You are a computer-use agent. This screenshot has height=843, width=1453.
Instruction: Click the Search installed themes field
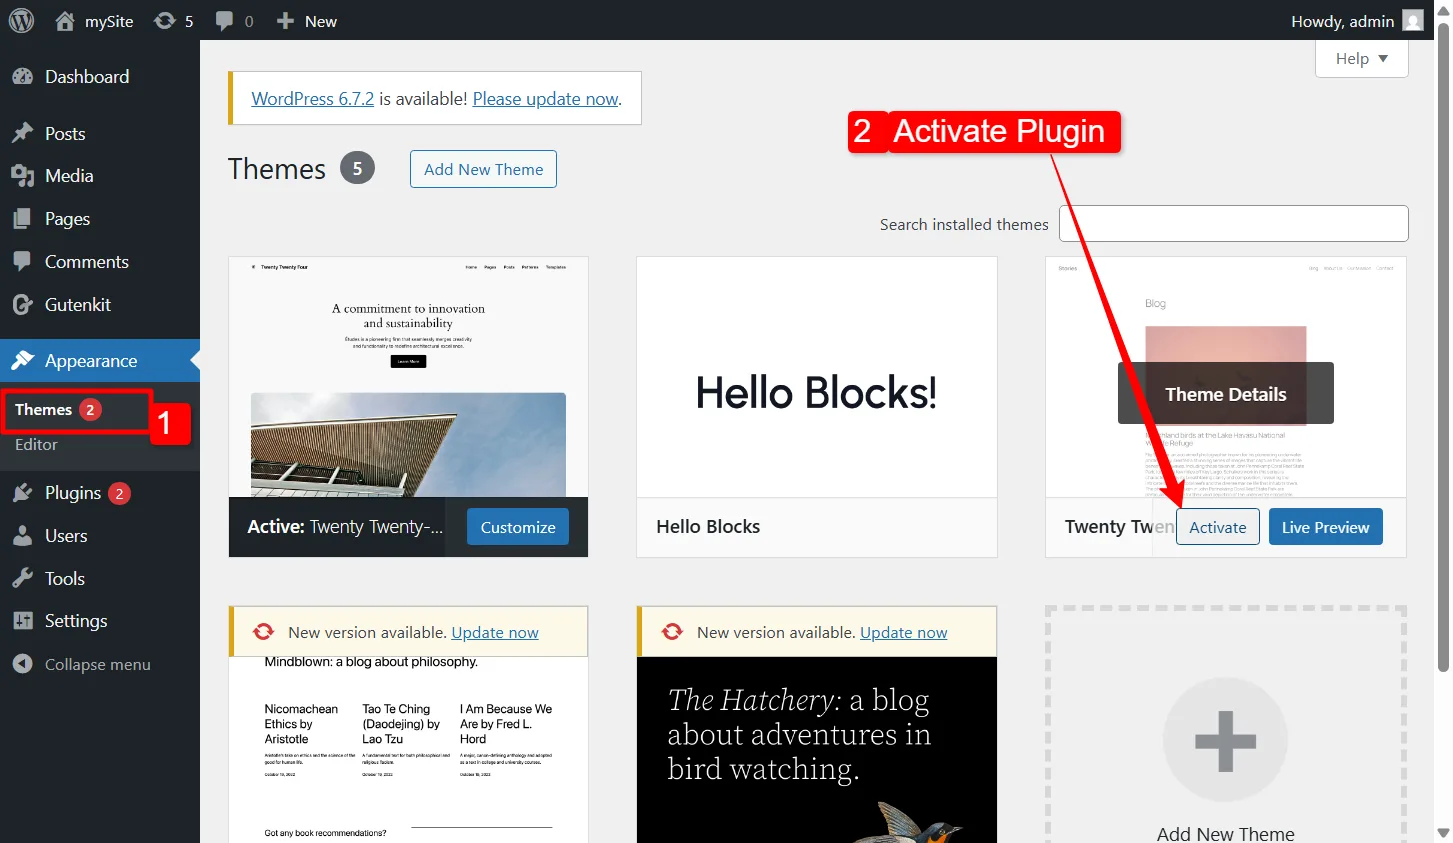click(1233, 224)
